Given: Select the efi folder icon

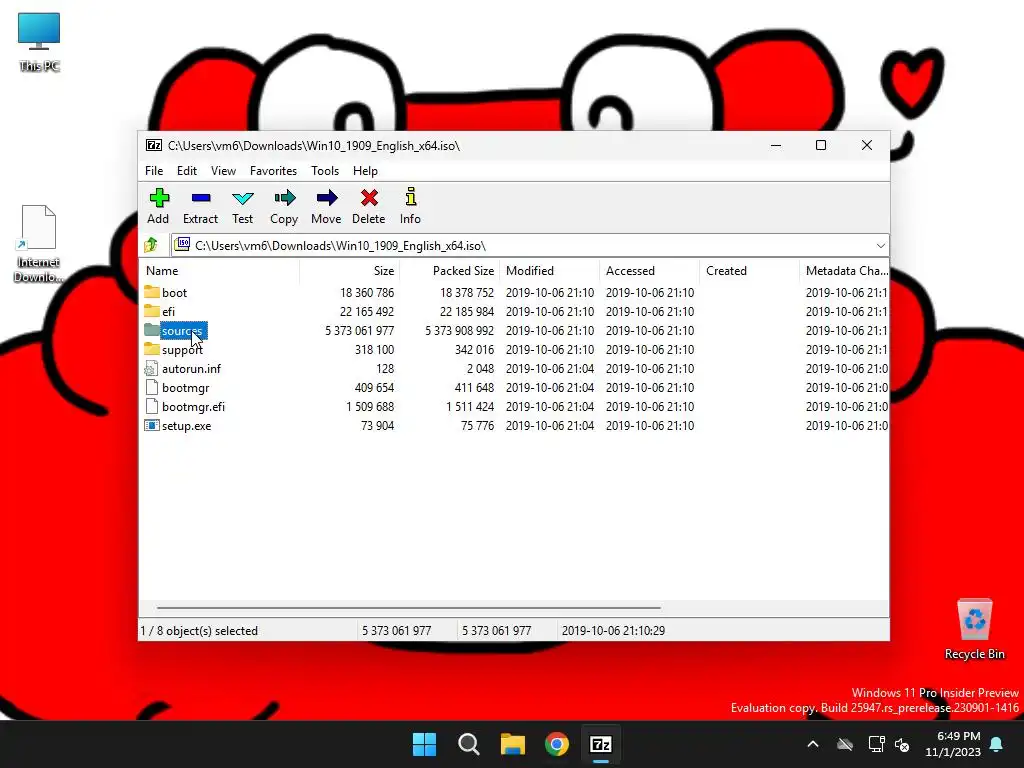Looking at the screenshot, I should pos(152,311).
